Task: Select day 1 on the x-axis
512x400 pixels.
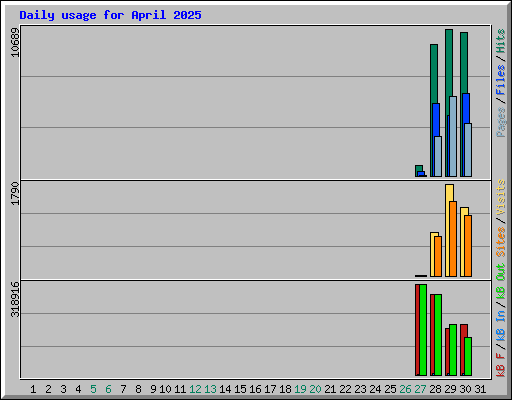Action: coord(33,389)
